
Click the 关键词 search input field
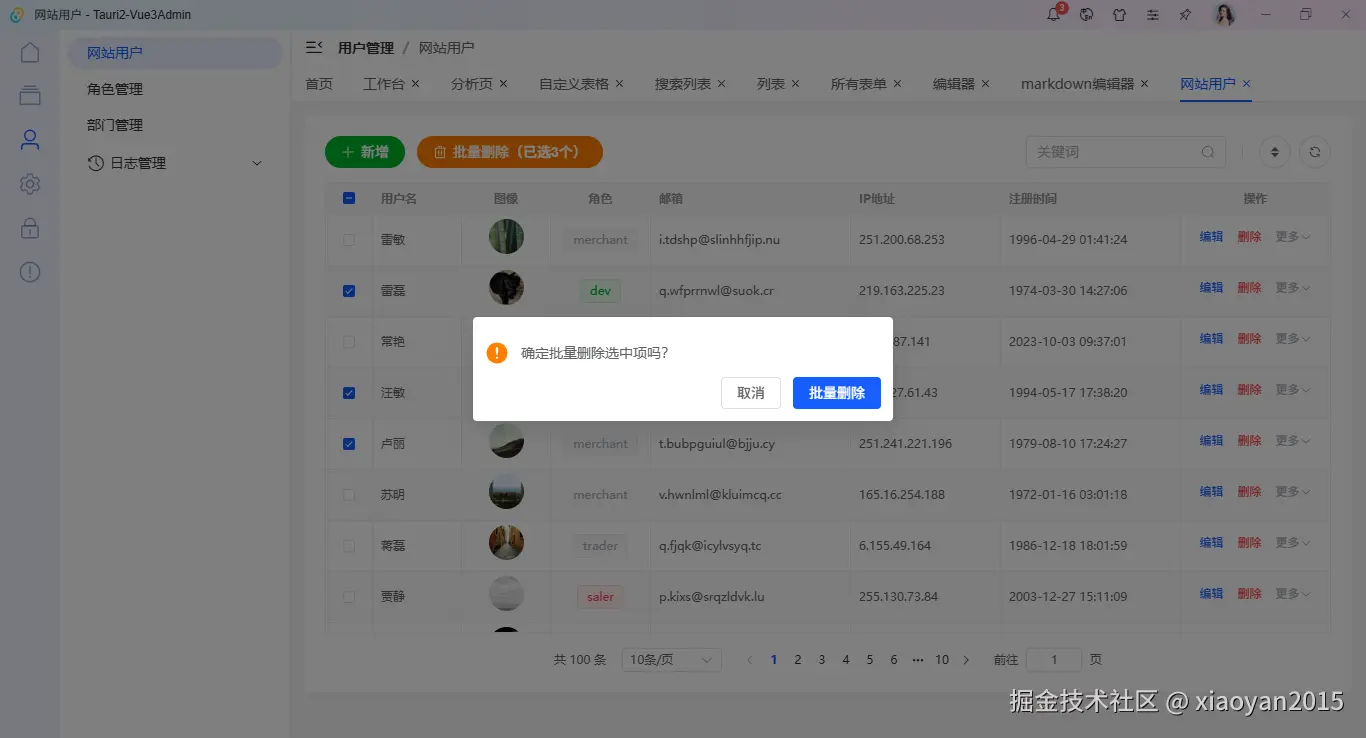pos(1115,151)
